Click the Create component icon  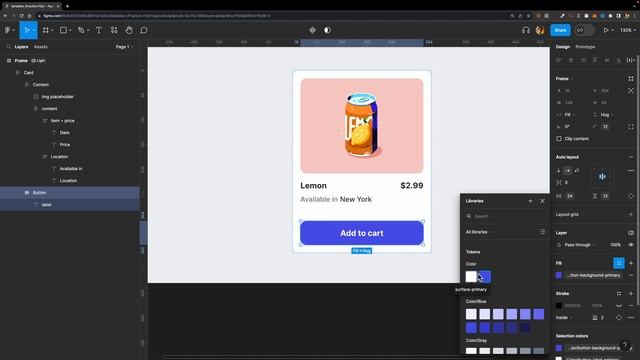(312, 30)
